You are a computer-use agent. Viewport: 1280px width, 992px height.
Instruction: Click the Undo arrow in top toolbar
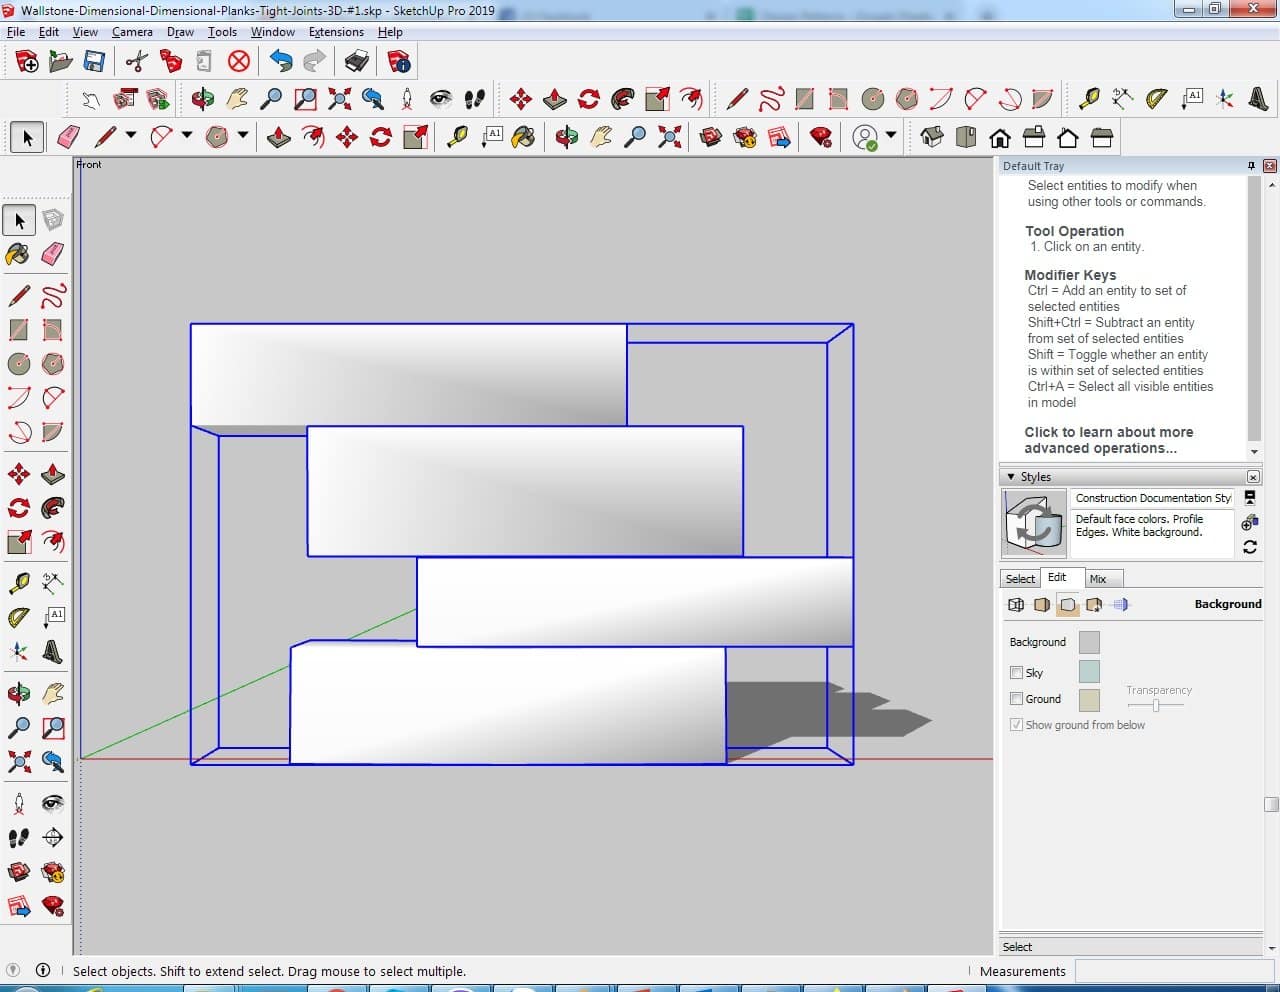281,62
